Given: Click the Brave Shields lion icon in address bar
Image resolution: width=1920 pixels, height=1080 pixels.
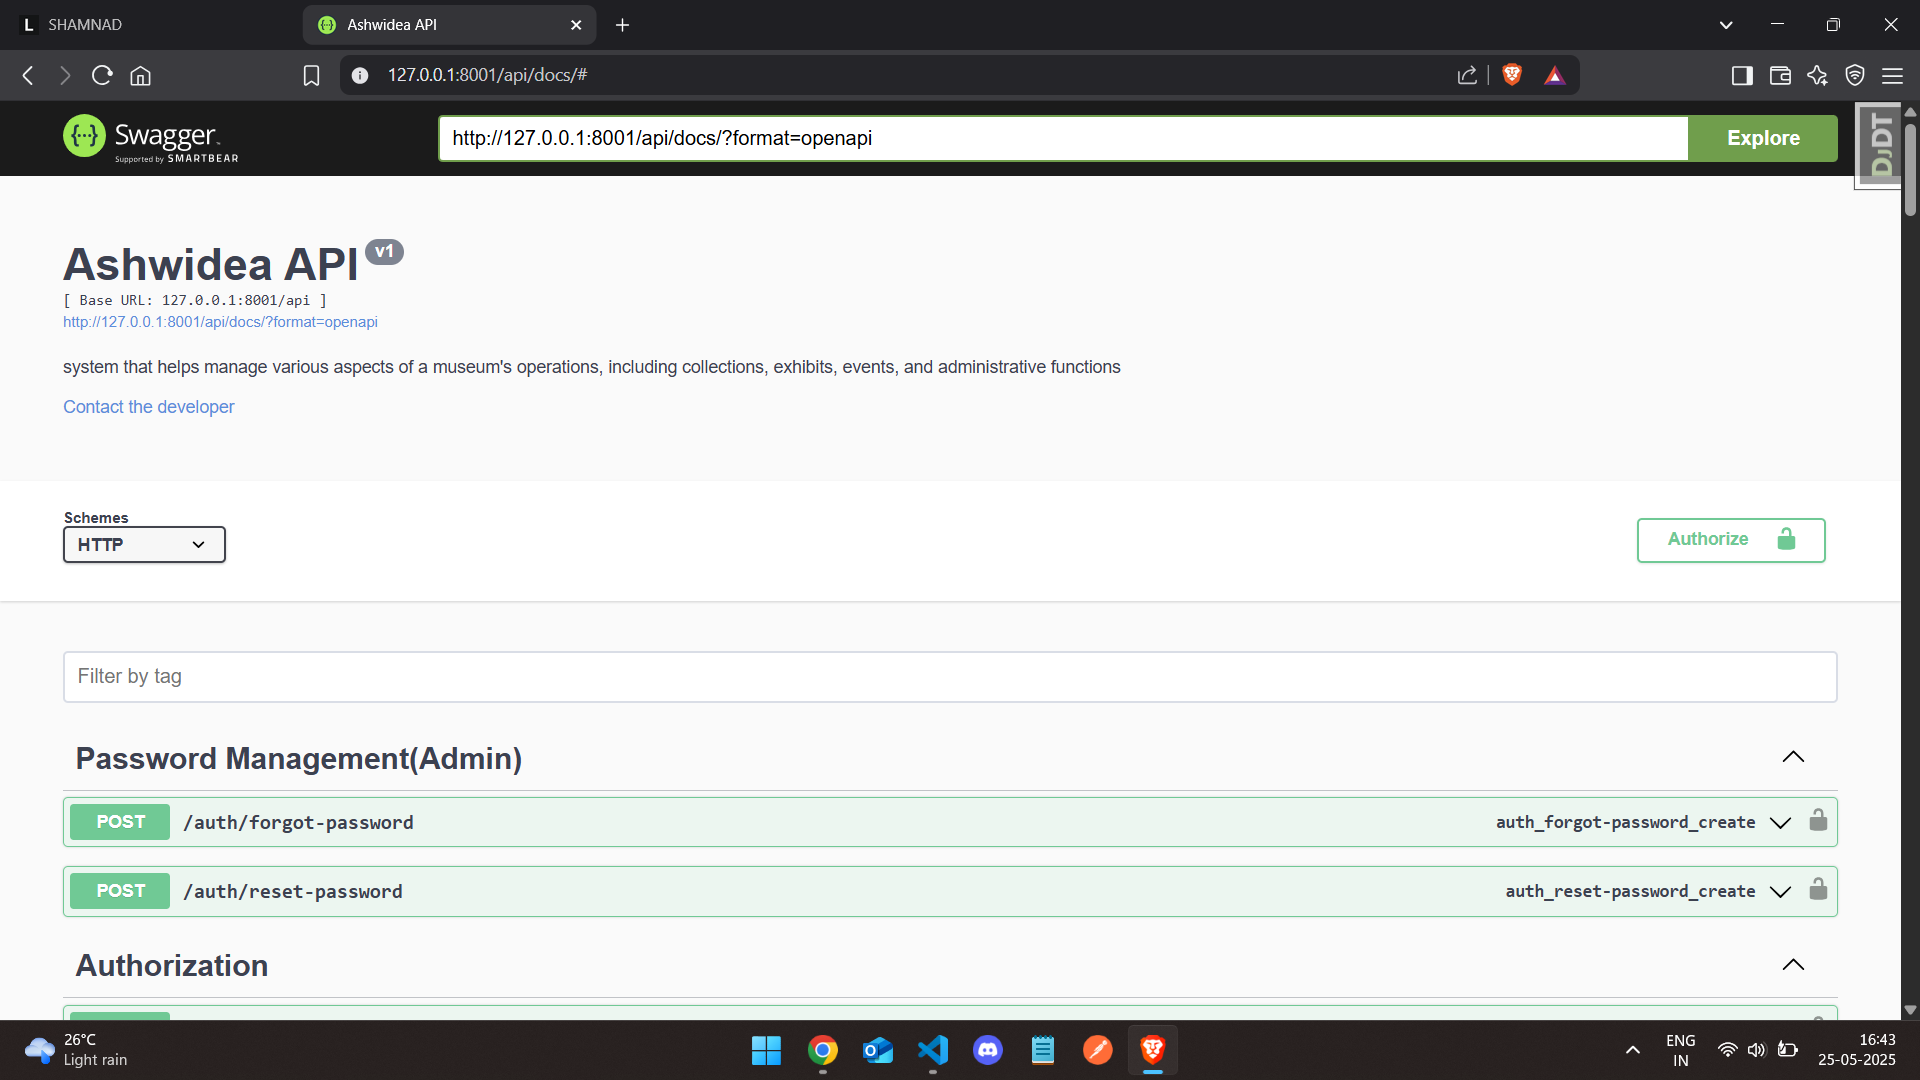Looking at the screenshot, I should click(x=1512, y=75).
